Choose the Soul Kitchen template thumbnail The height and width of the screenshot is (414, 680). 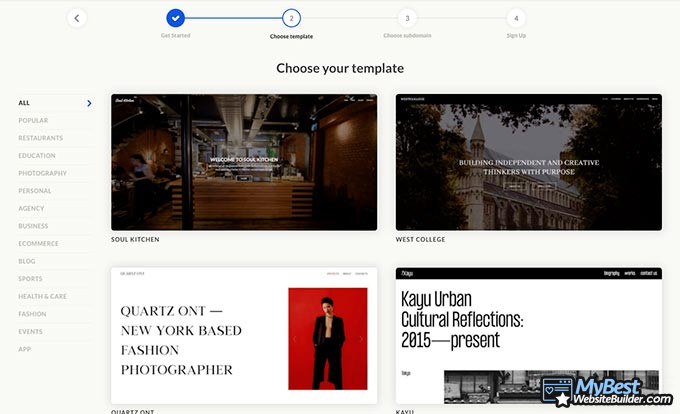(244, 162)
